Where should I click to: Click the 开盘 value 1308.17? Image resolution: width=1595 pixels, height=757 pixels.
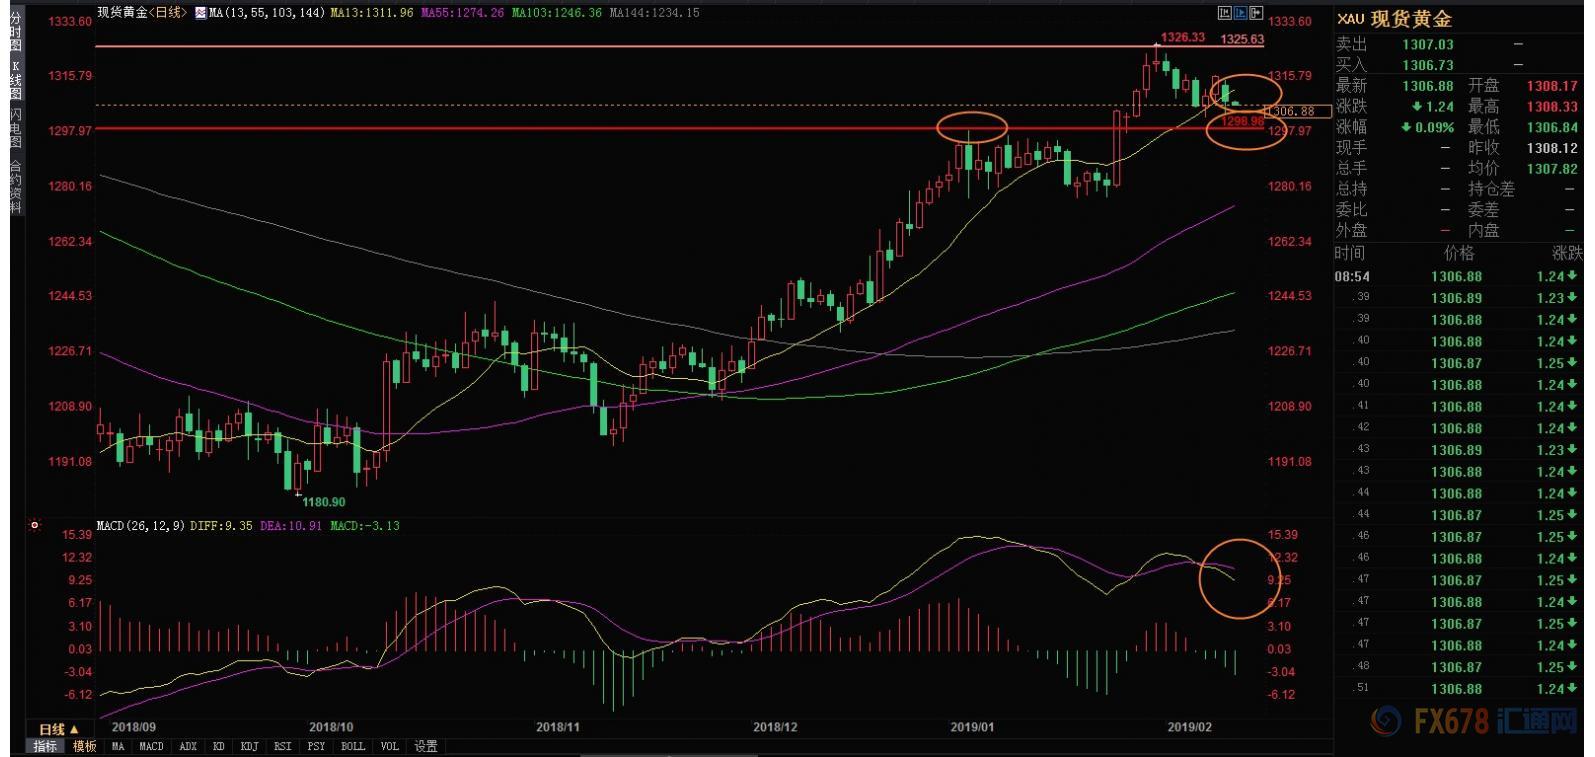[x=1552, y=86]
